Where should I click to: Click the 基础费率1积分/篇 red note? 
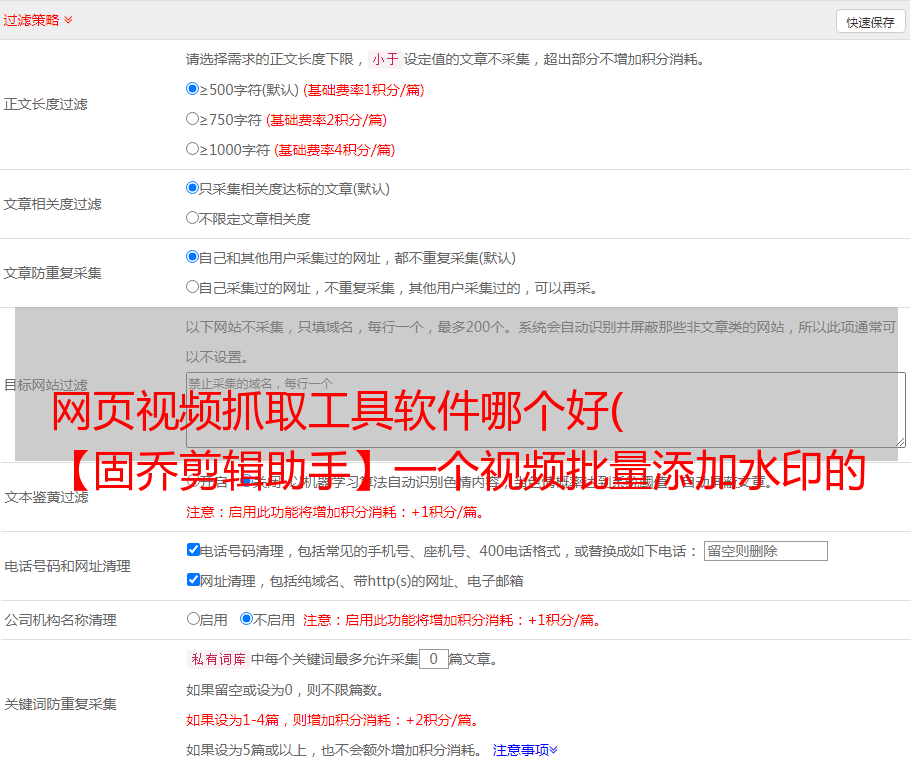coord(364,90)
